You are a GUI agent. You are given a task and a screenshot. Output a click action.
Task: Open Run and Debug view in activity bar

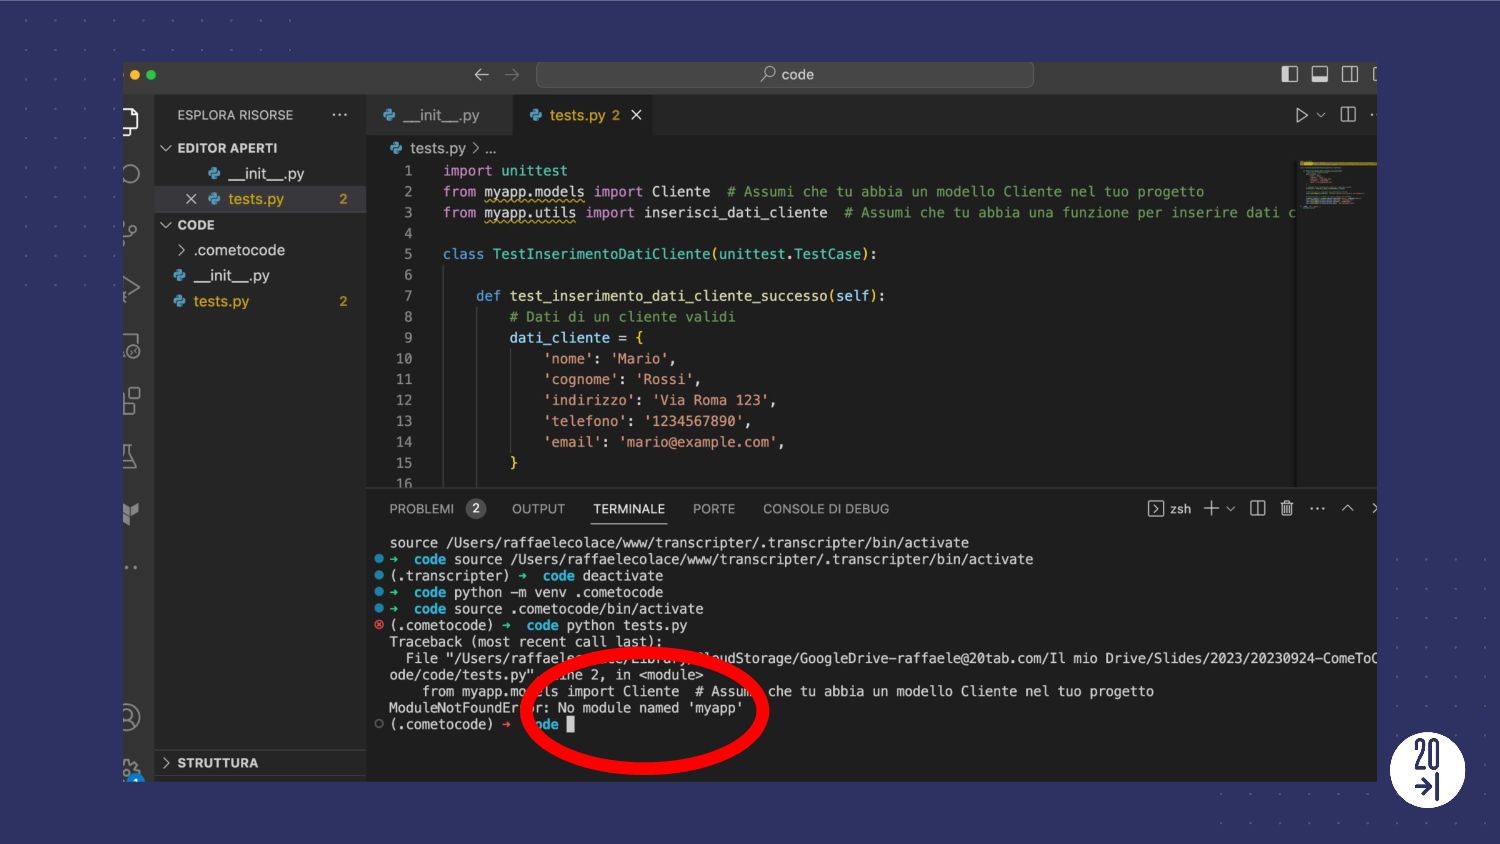point(131,288)
